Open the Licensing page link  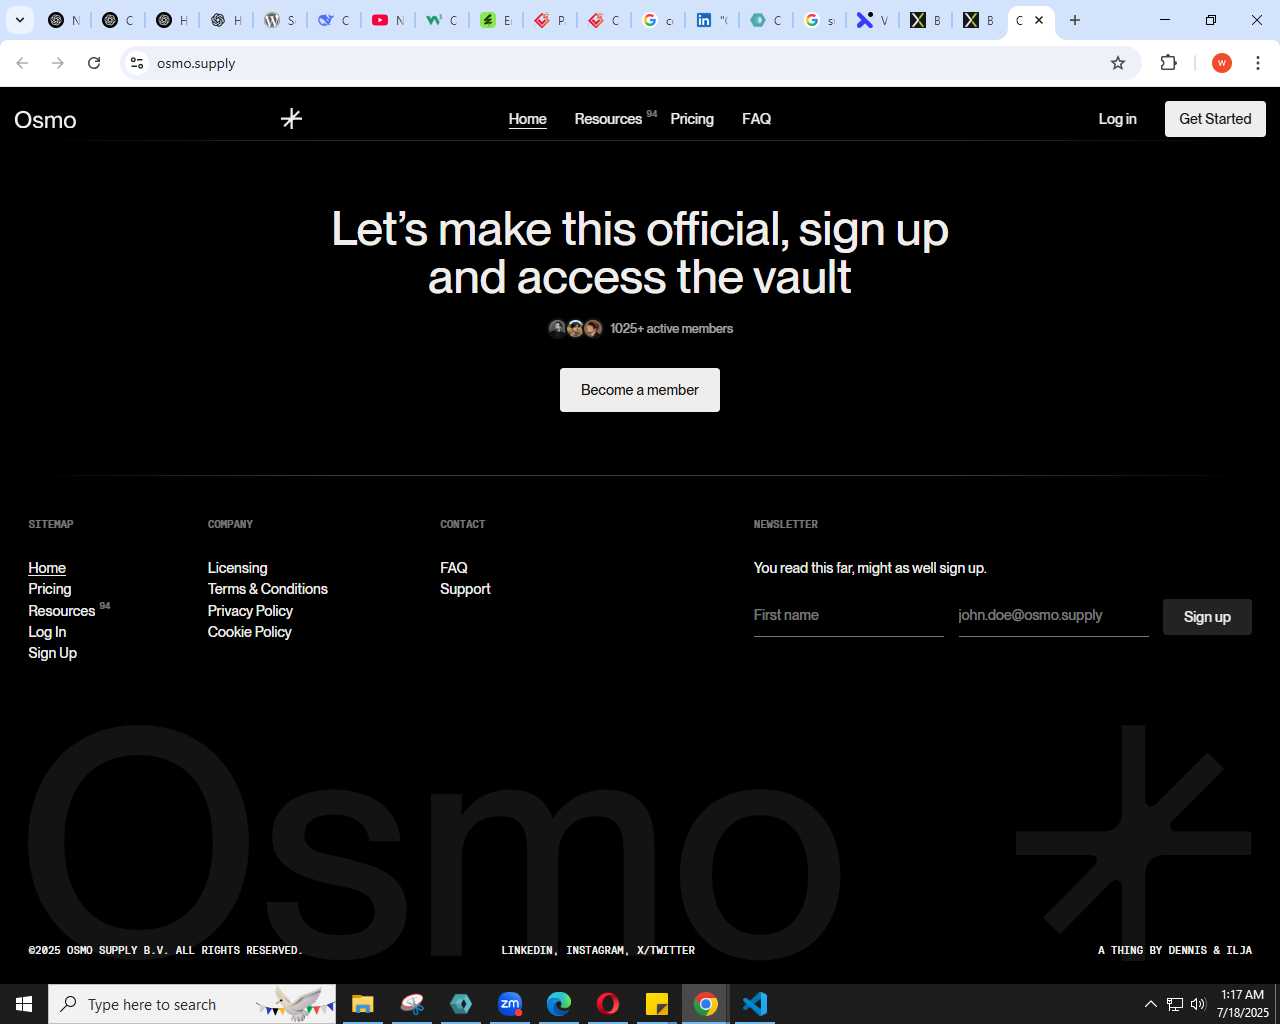pyautogui.click(x=237, y=568)
